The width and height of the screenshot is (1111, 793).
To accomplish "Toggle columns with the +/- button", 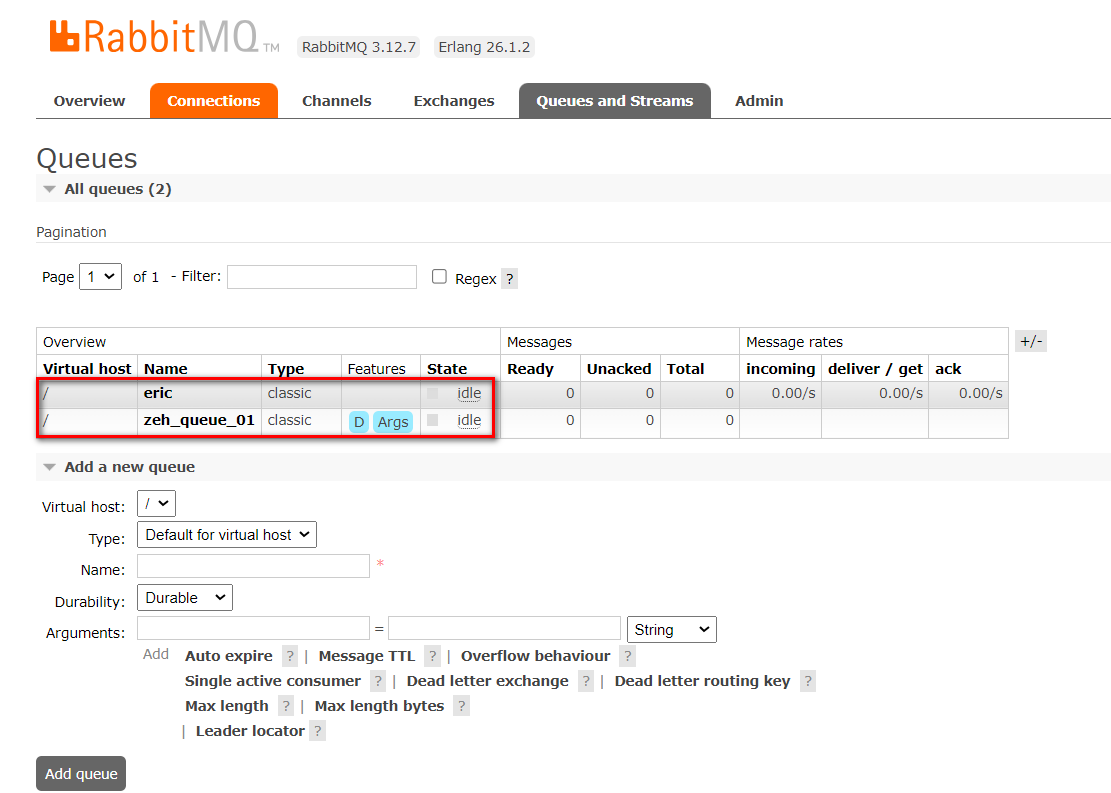I will 1030,341.
